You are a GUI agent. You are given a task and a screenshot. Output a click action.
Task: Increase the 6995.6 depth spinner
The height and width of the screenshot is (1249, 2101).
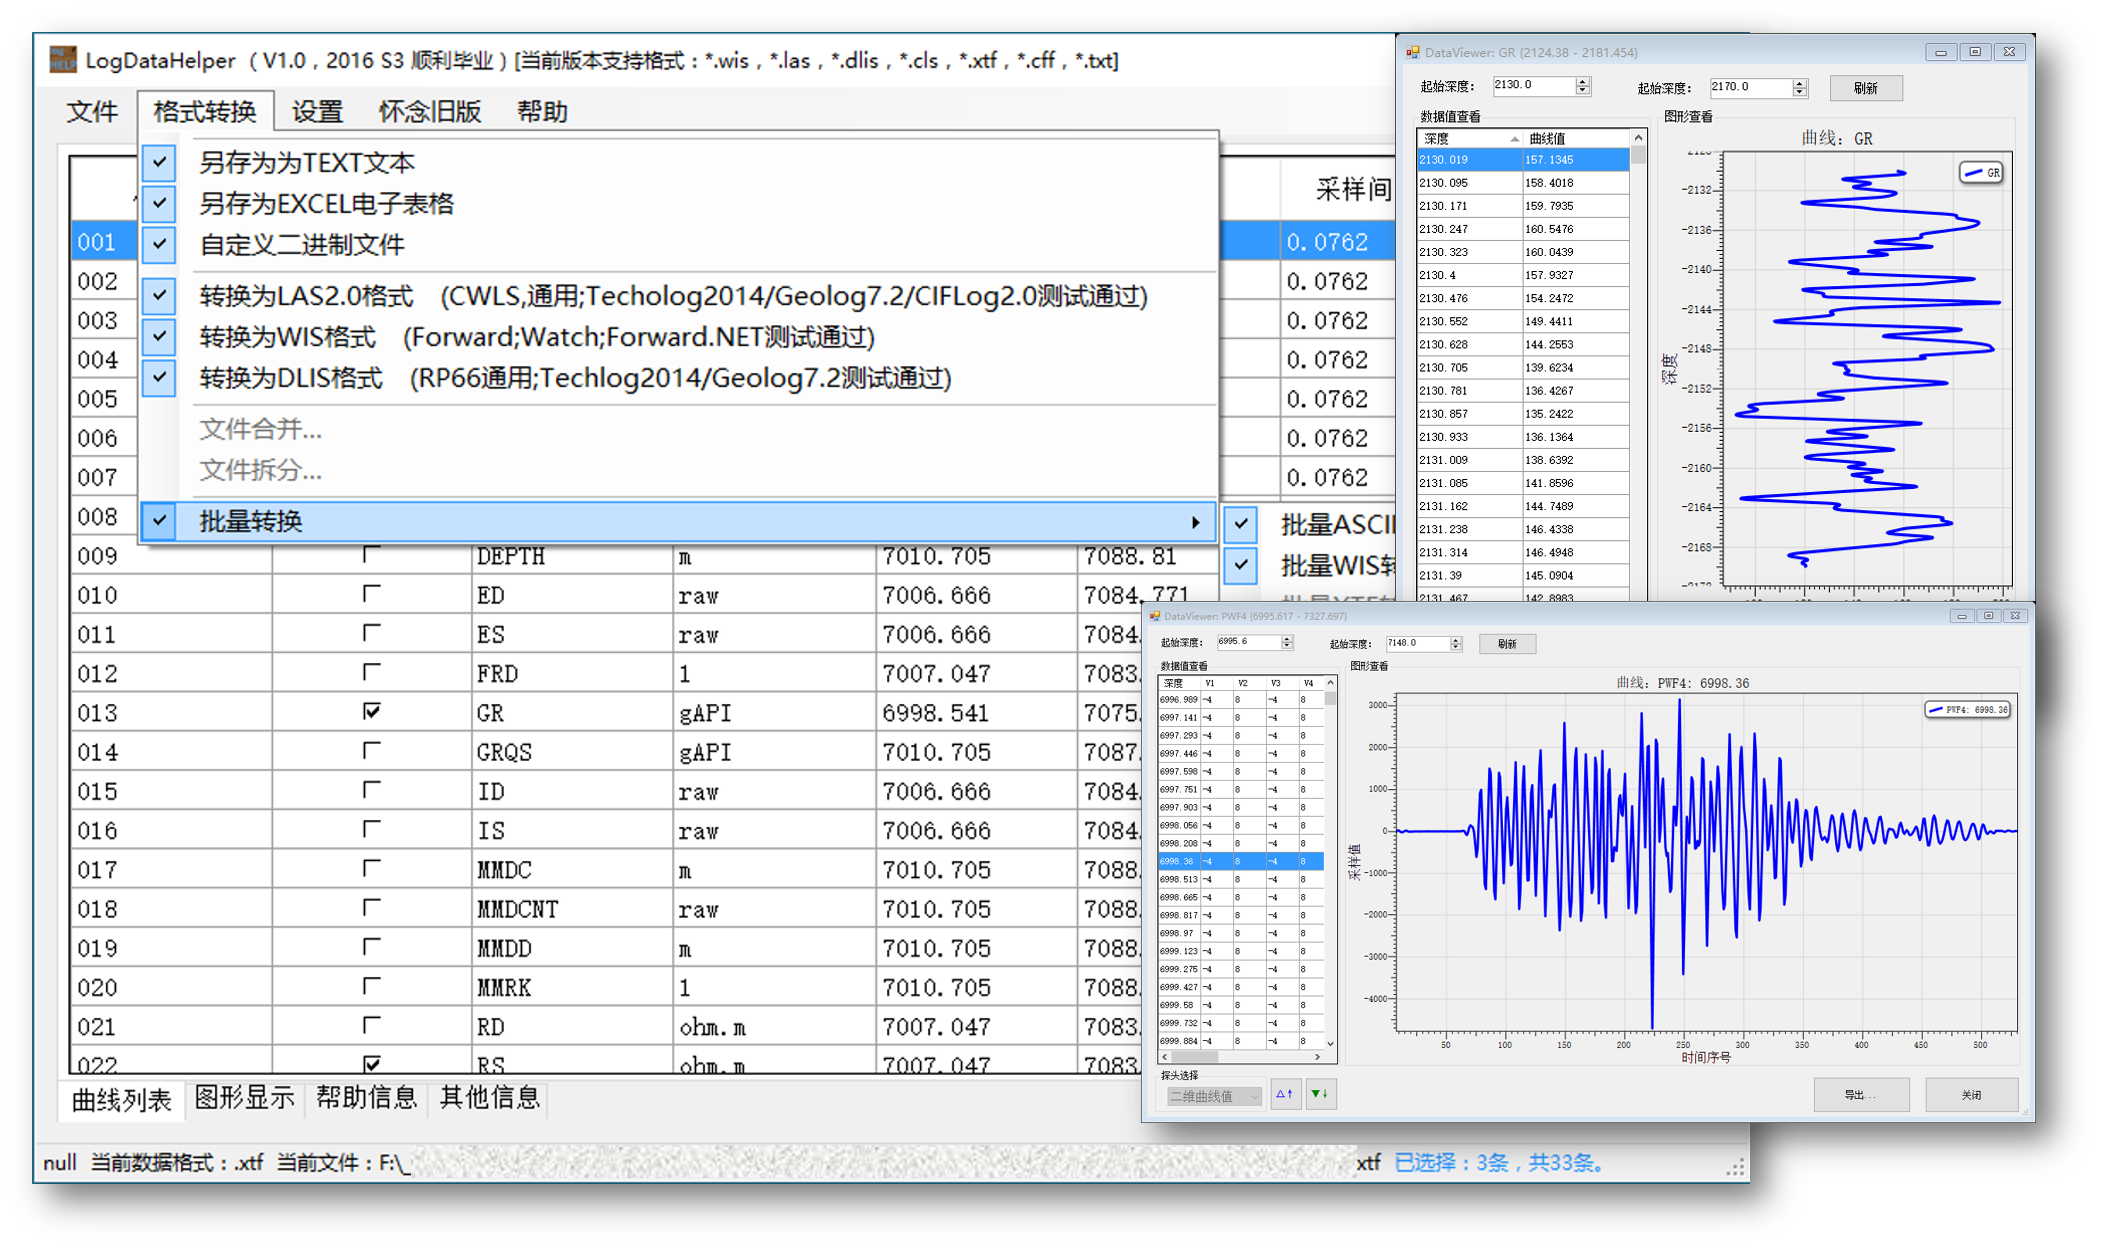click(x=1287, y=639)
